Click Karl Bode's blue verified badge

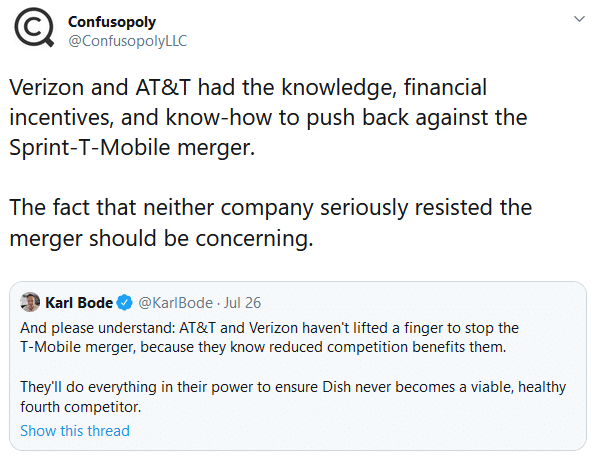point(125,303)
